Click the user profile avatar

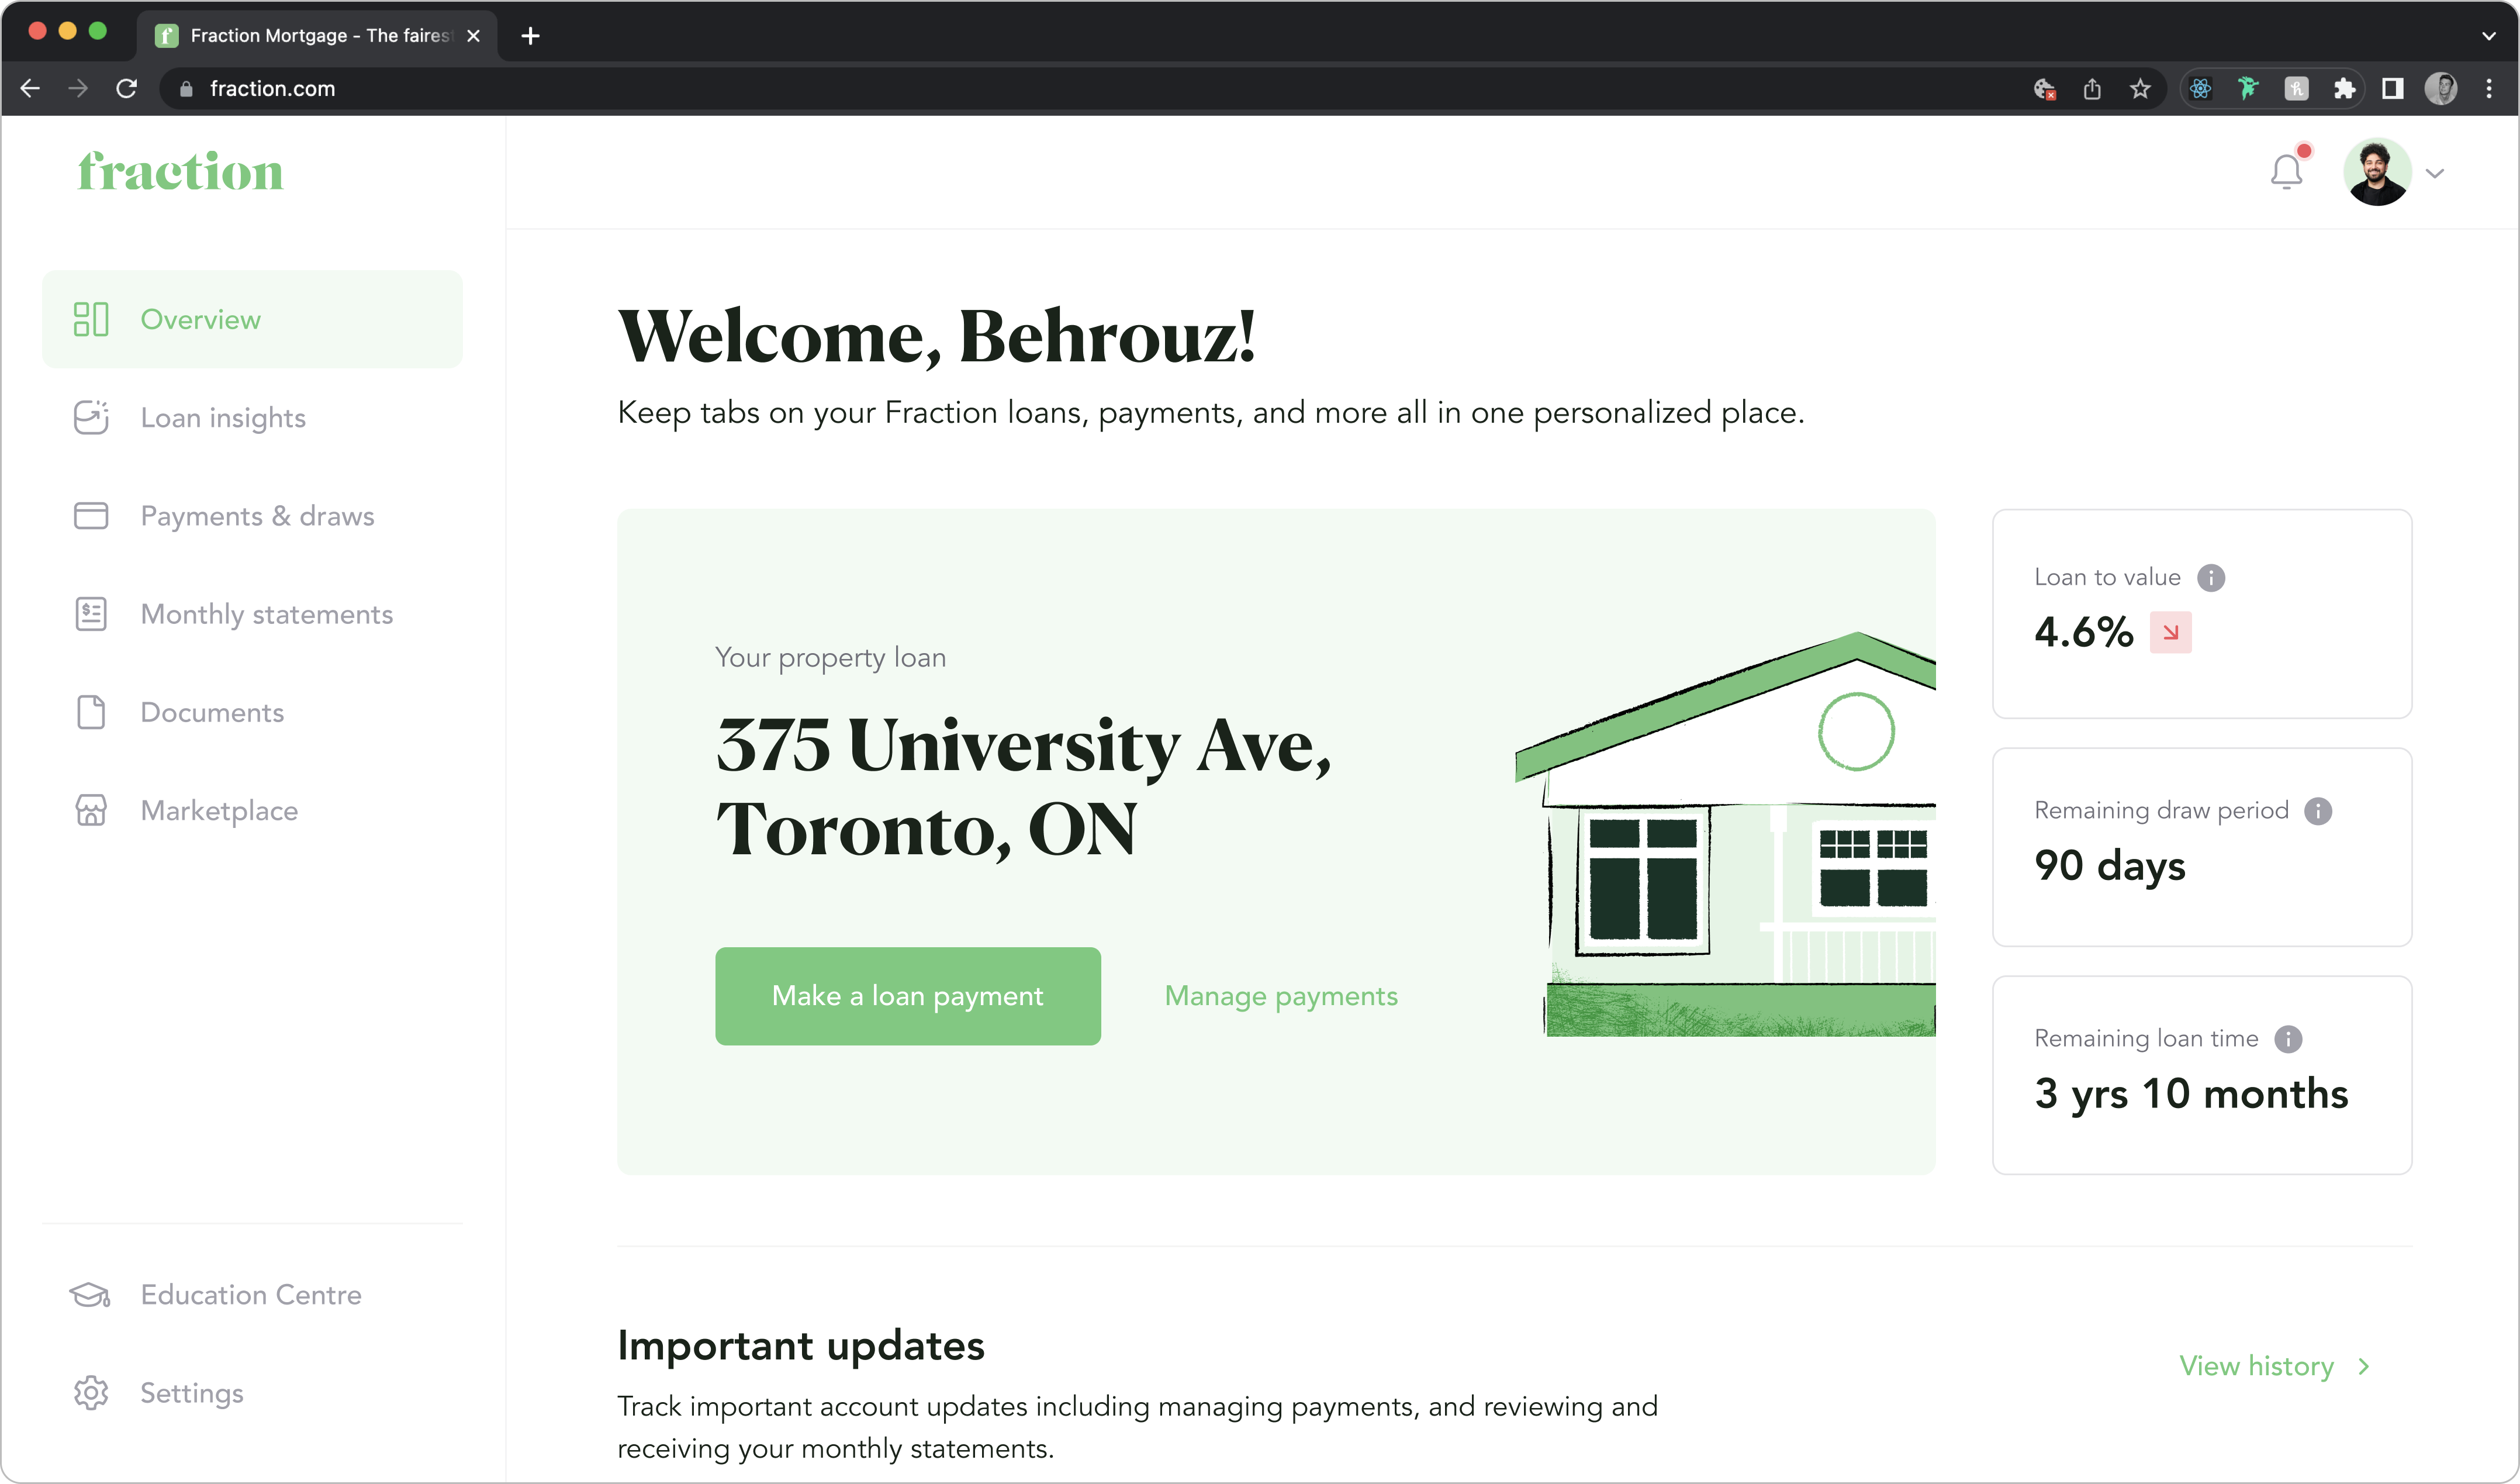[2377, 172]
